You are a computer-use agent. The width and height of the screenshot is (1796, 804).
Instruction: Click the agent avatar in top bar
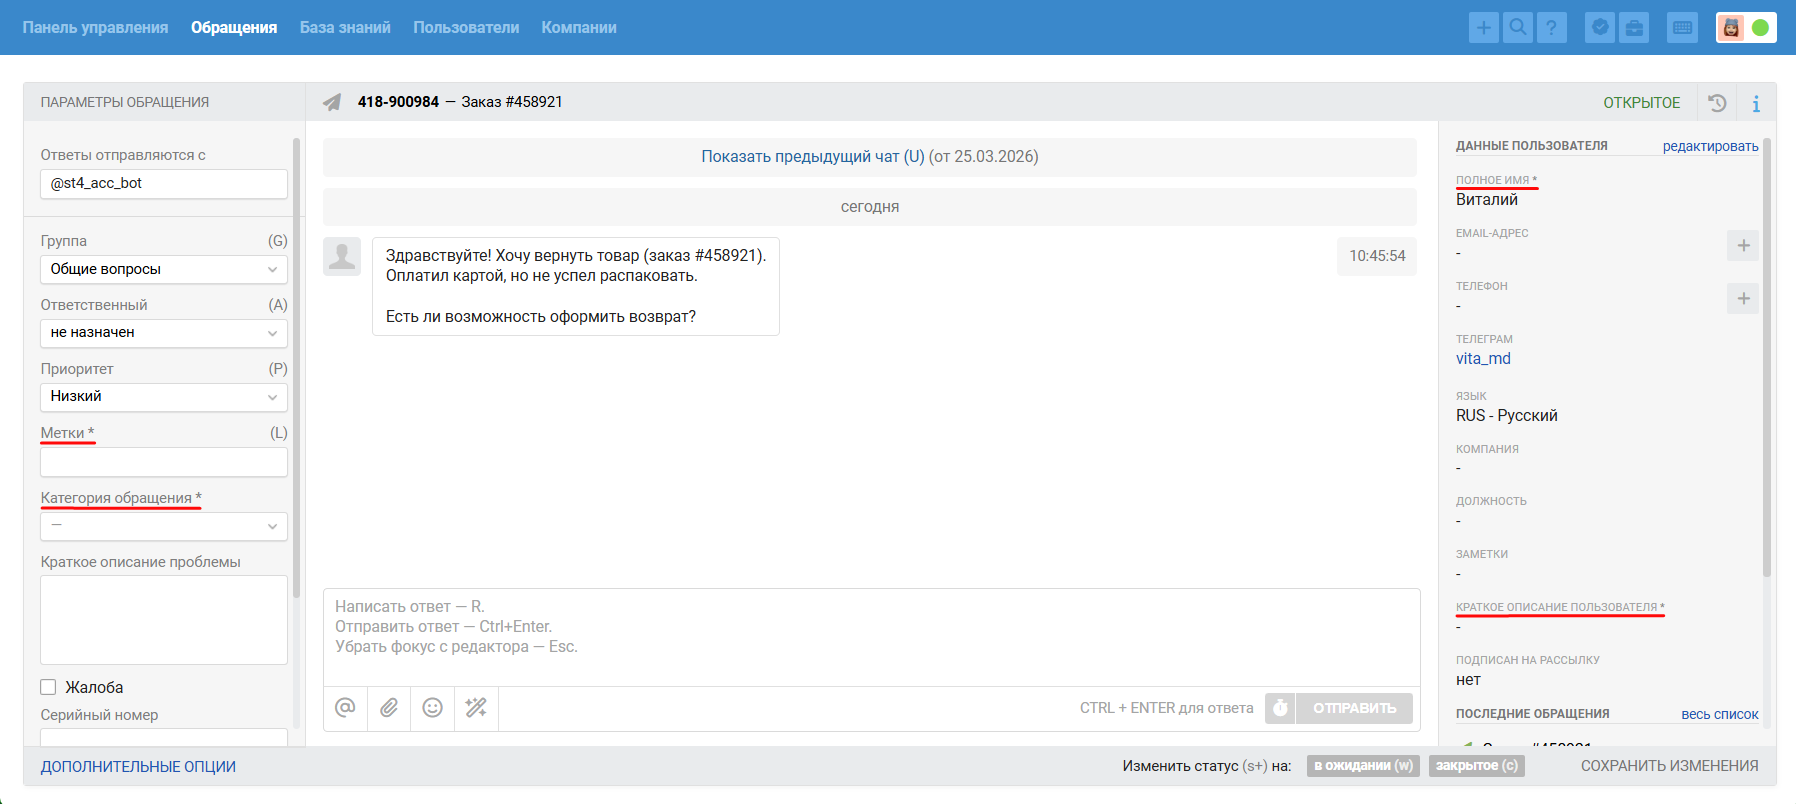click(1731, 28)
